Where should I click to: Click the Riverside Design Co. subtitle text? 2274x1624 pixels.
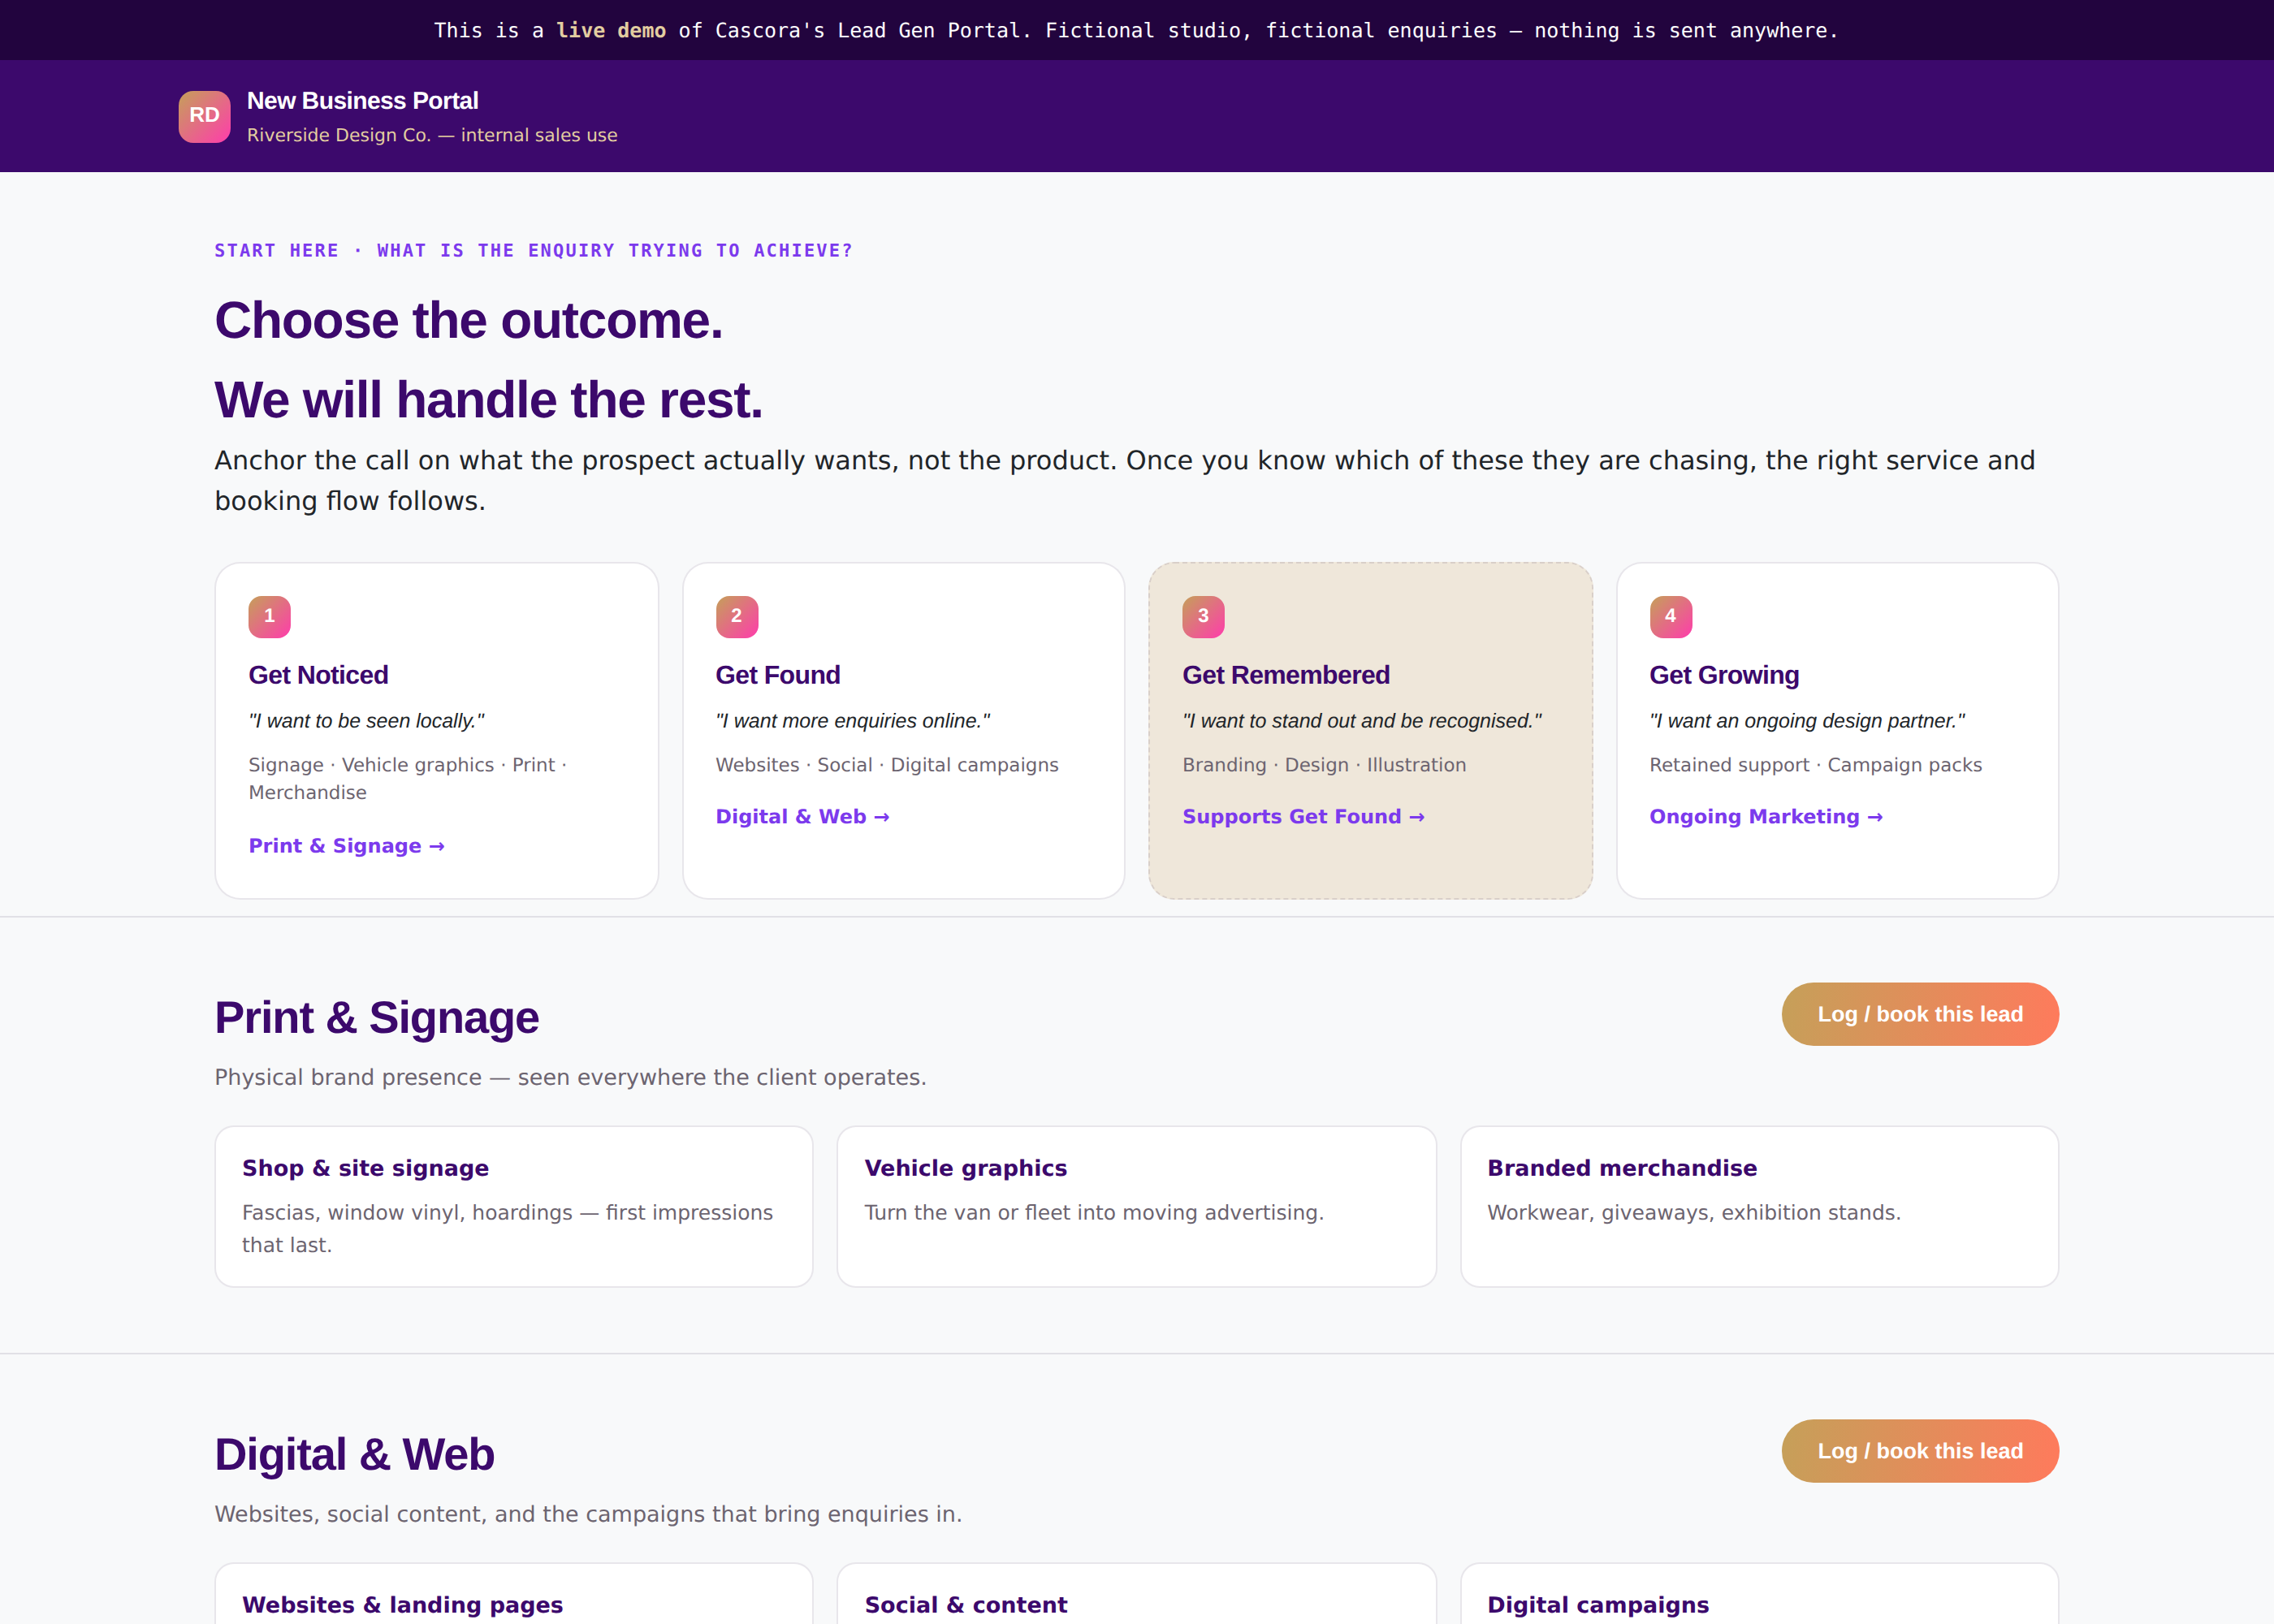(x=432, y=135)
